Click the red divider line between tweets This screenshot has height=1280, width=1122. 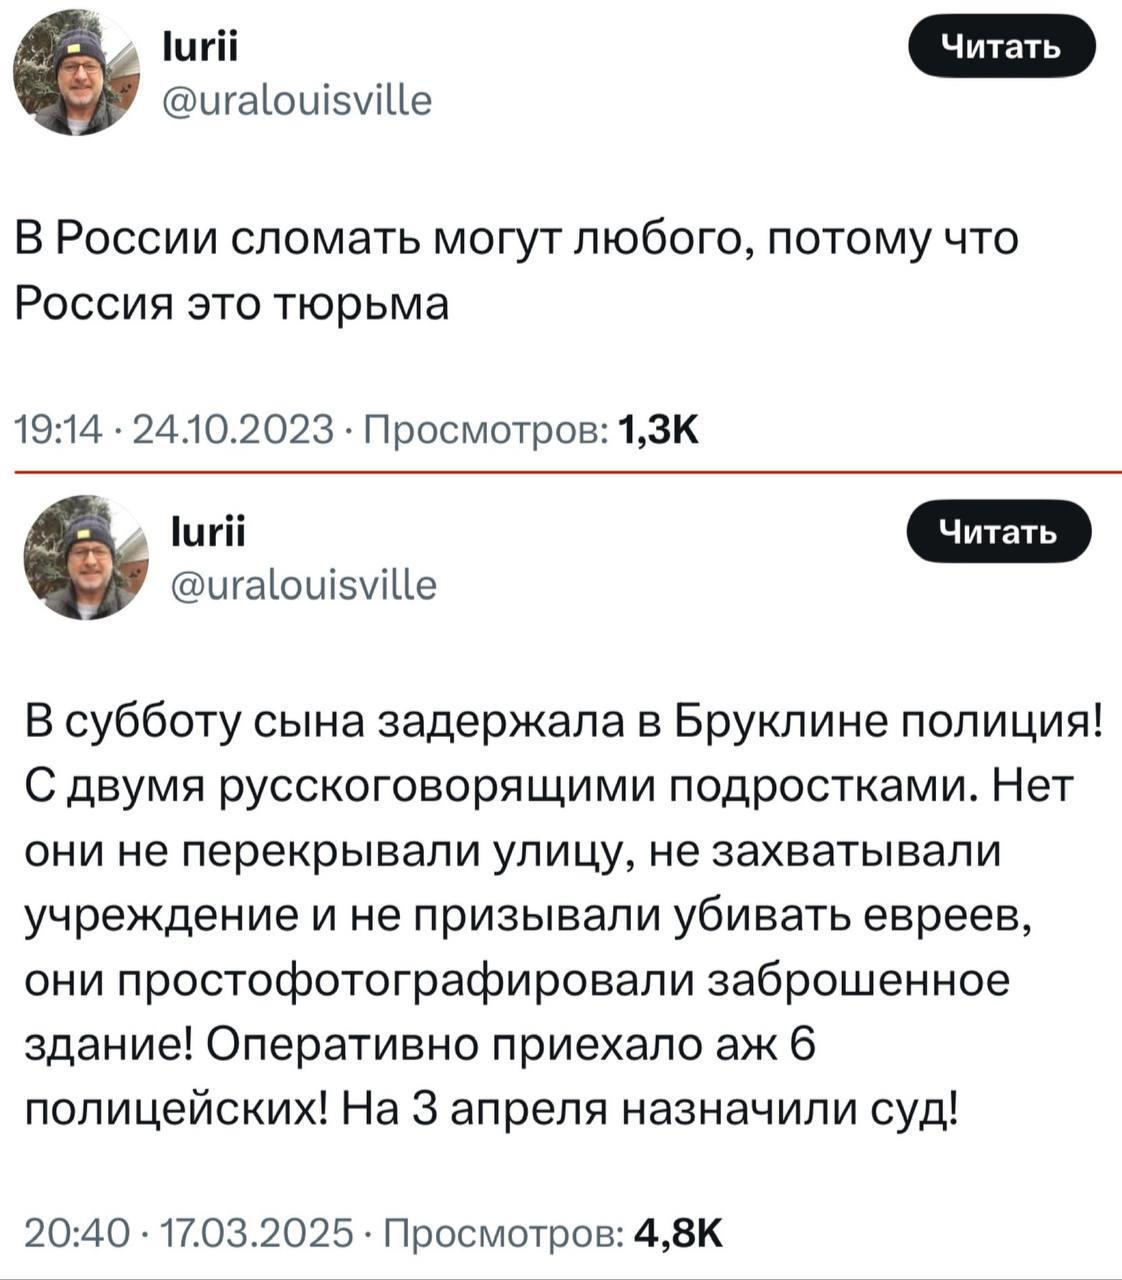tap(561, 469)
